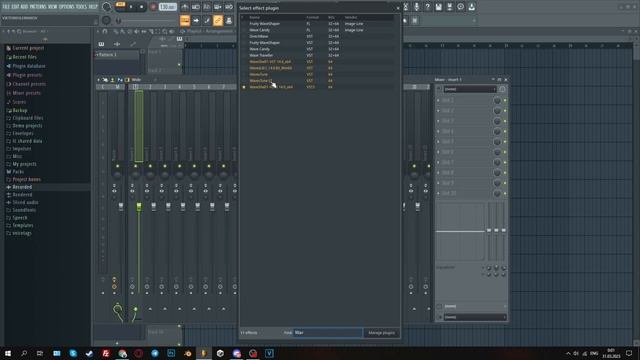Open effect slot preset dropdown in the Mixer Insert panel

tap(469, 89)
